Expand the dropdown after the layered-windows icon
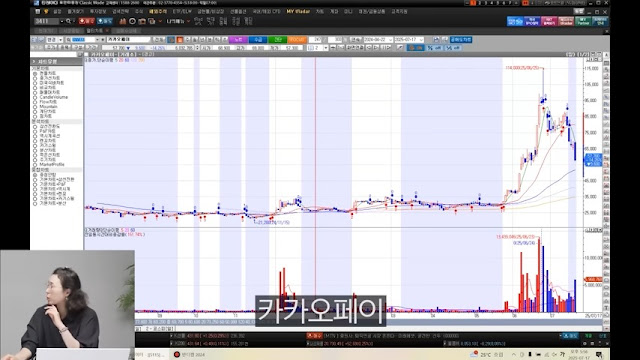Screen dimensions: 640x360 tap(160, 21)
